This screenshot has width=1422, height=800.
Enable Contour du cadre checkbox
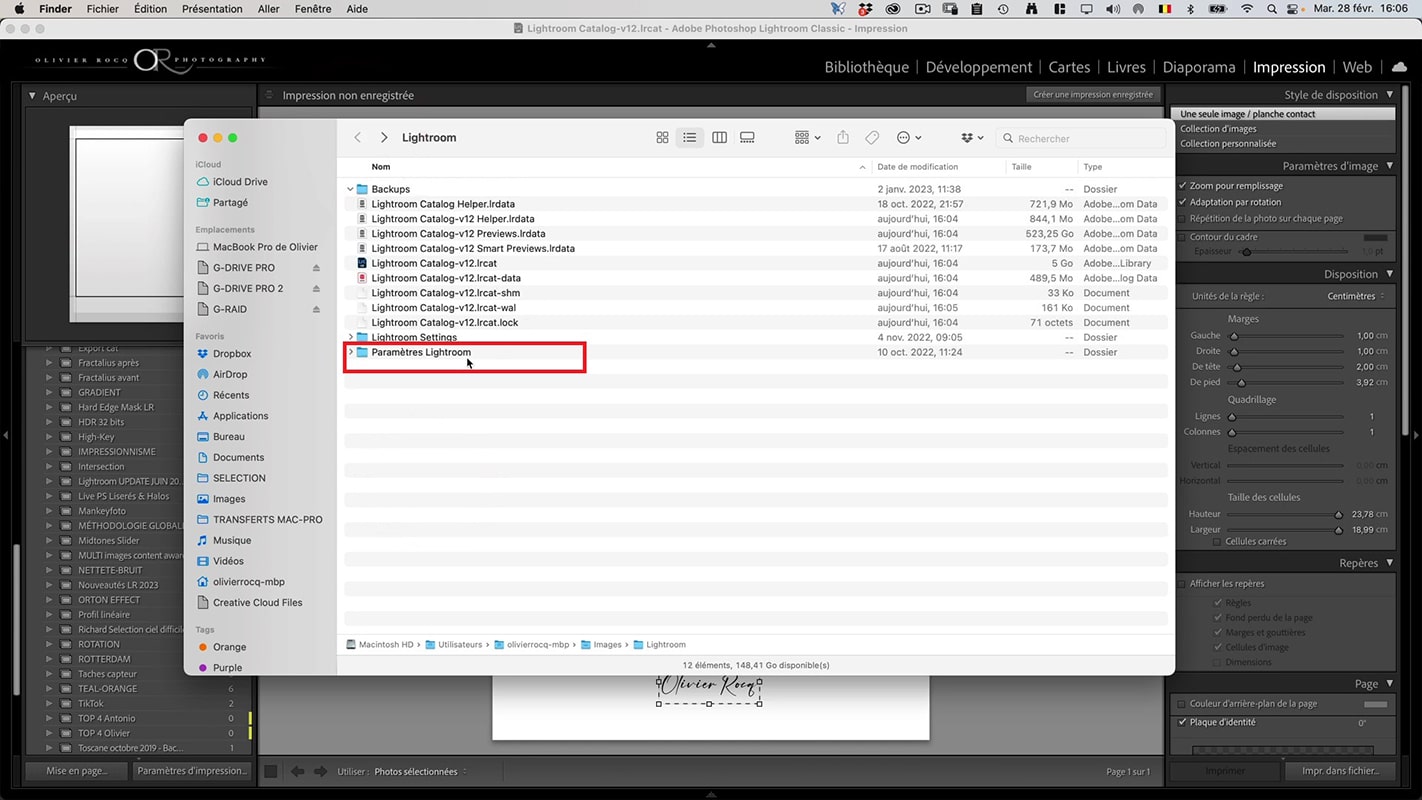pyautogui.click(x=1183, y=237)
